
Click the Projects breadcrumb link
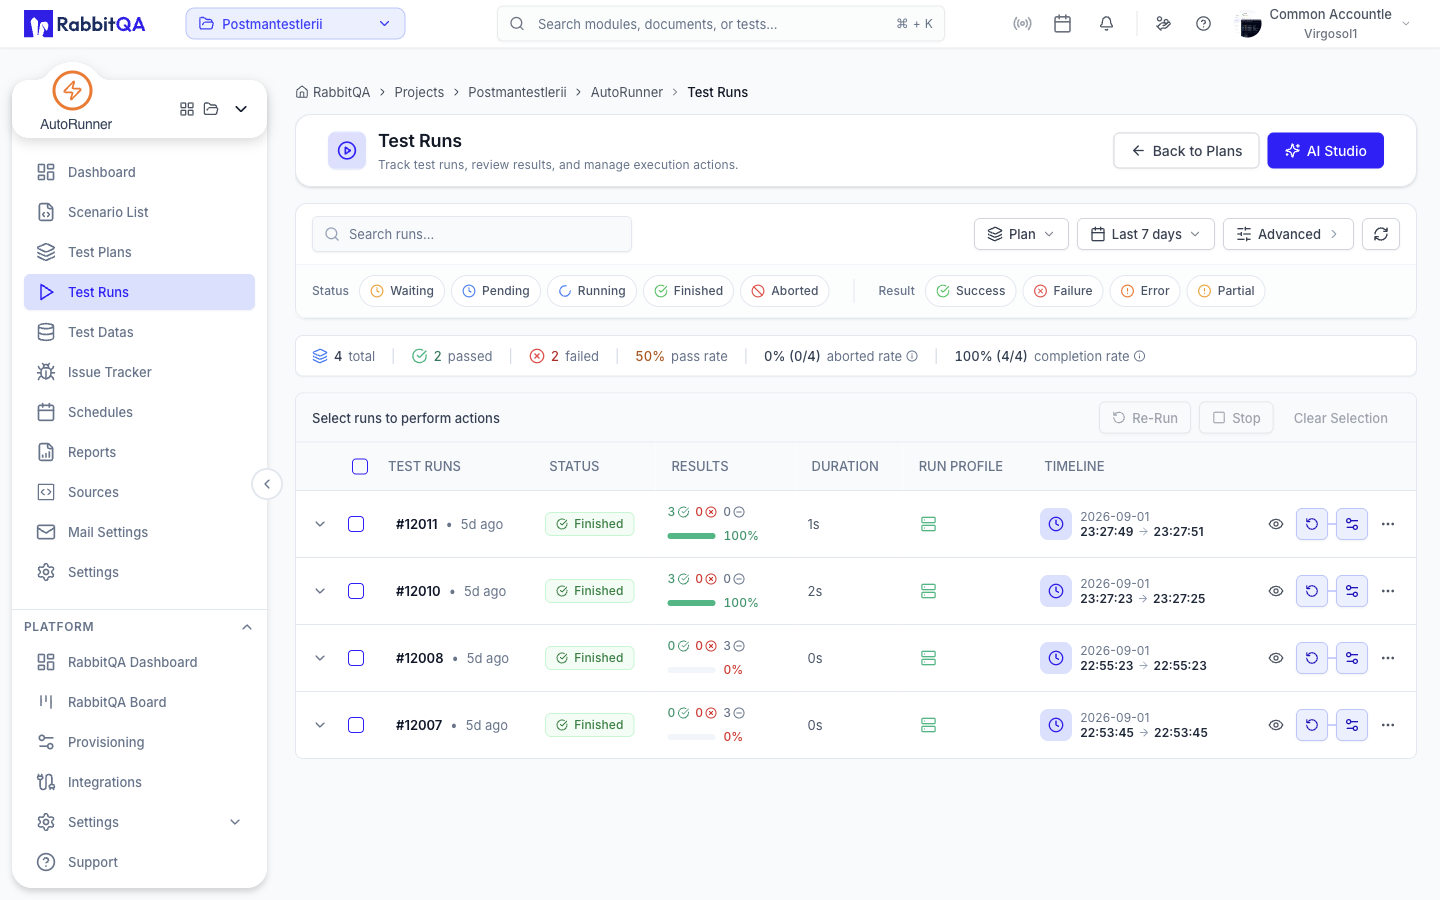click(x=419, y=92)
